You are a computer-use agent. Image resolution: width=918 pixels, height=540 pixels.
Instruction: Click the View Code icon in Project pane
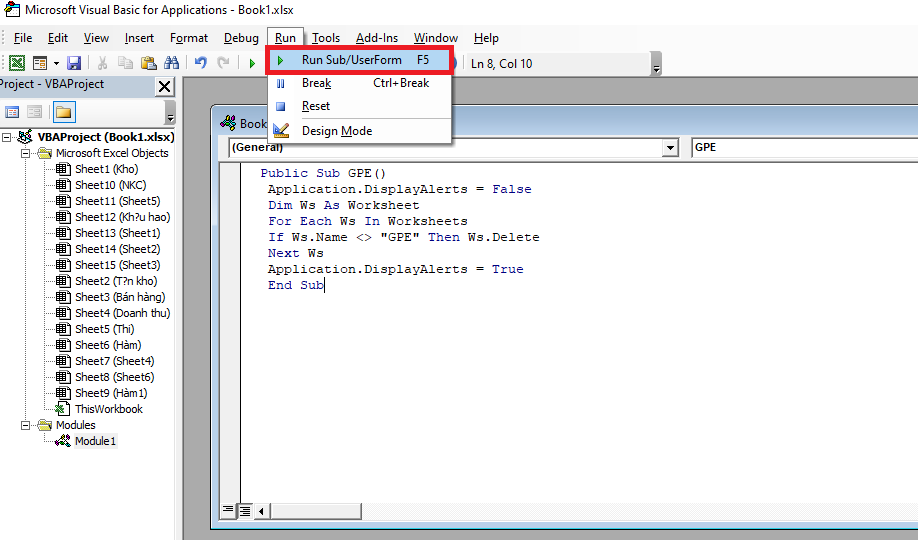12,112
